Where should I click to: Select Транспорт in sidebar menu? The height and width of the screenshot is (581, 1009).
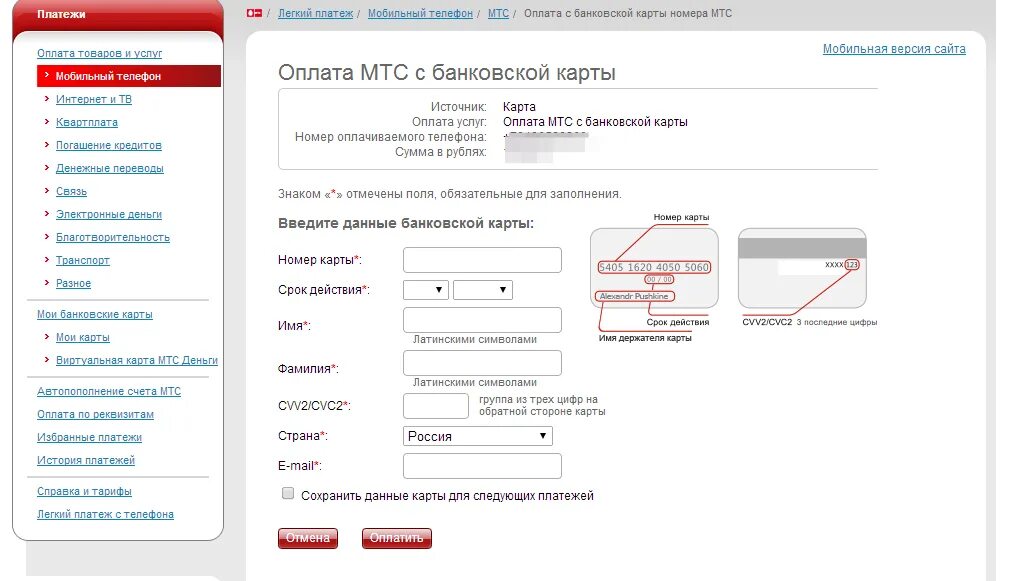(82, 261)
